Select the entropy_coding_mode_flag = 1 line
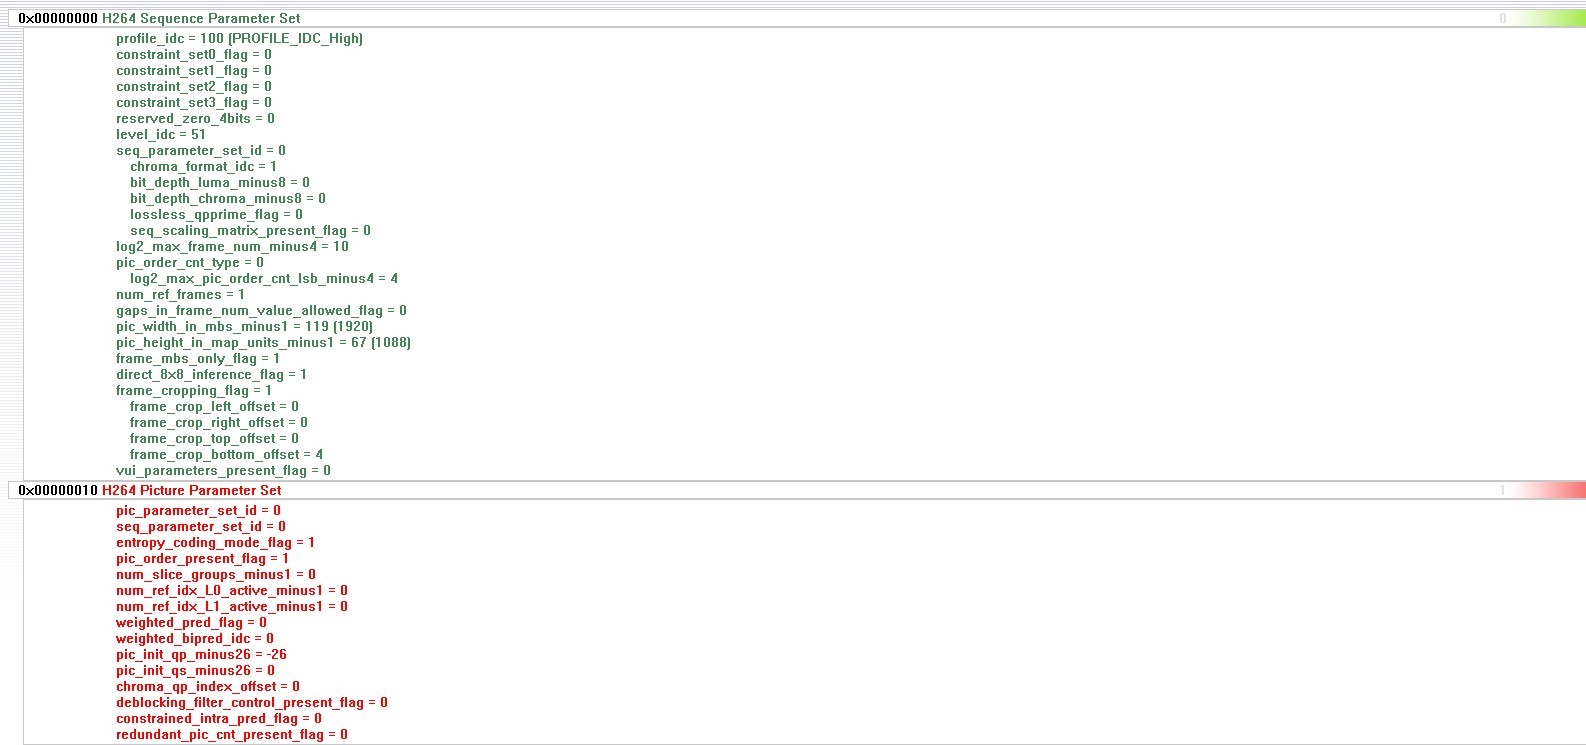The height and width of the screenshot is (745, 1586). pyautogui.click(x=215, y=542)
